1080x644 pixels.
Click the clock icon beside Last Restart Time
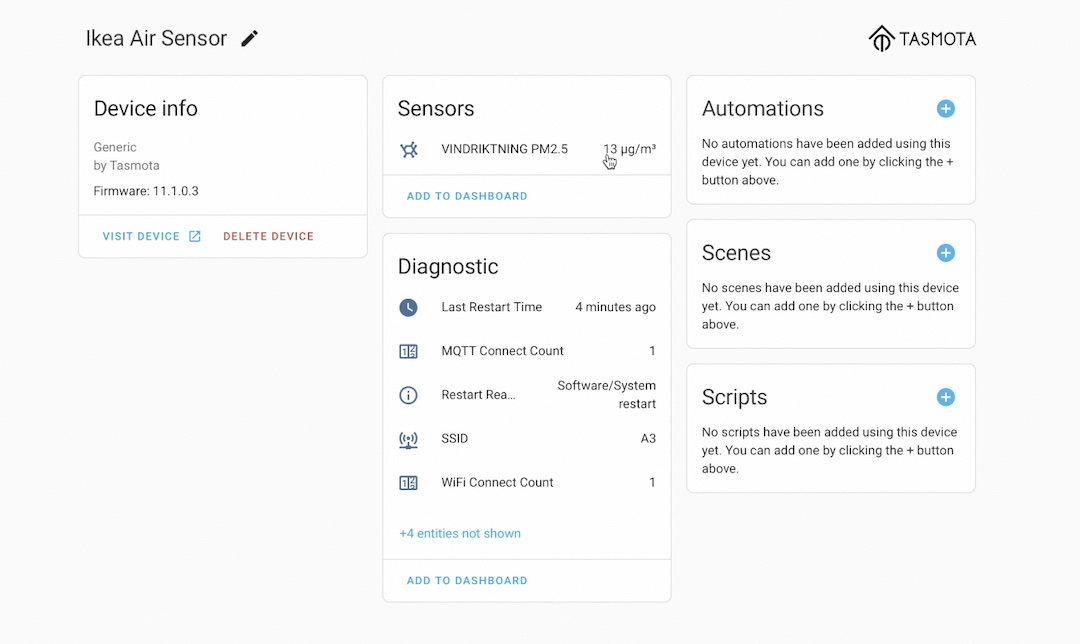(x=408, y=307)
